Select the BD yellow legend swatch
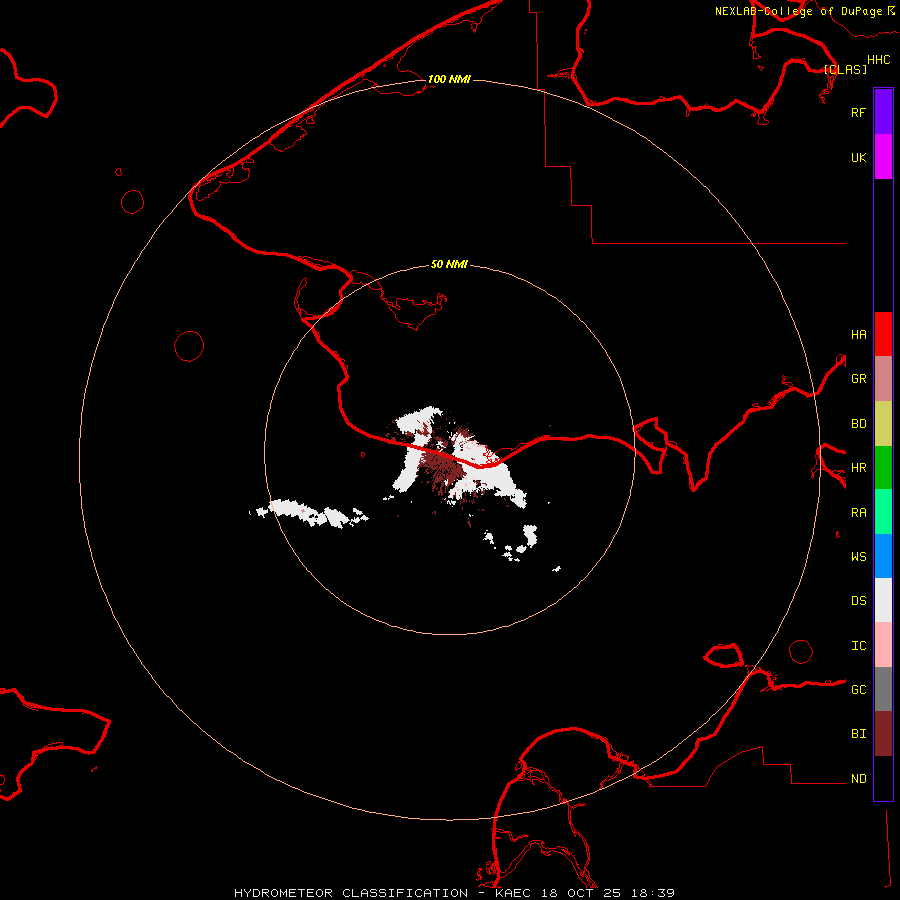 pyautogui.click(x=883, y=424)
